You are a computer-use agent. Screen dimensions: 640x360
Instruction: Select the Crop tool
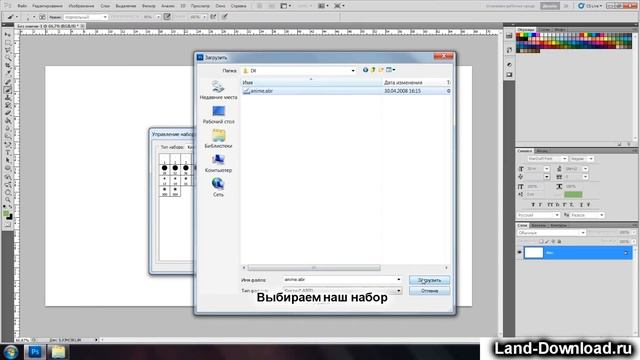point(8,66)
